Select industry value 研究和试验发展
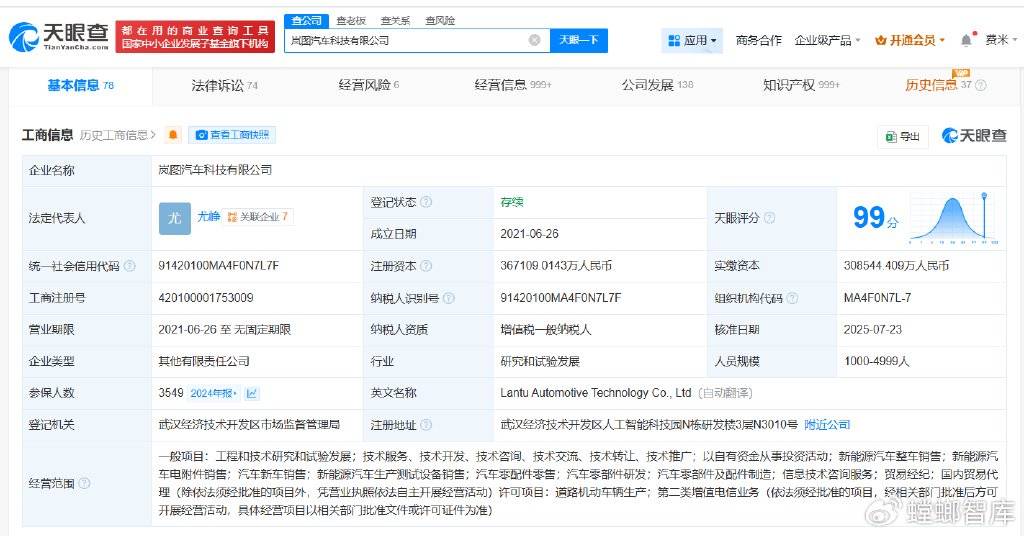This screenshot has height=536, width=1024. click(x=540, y=361)
